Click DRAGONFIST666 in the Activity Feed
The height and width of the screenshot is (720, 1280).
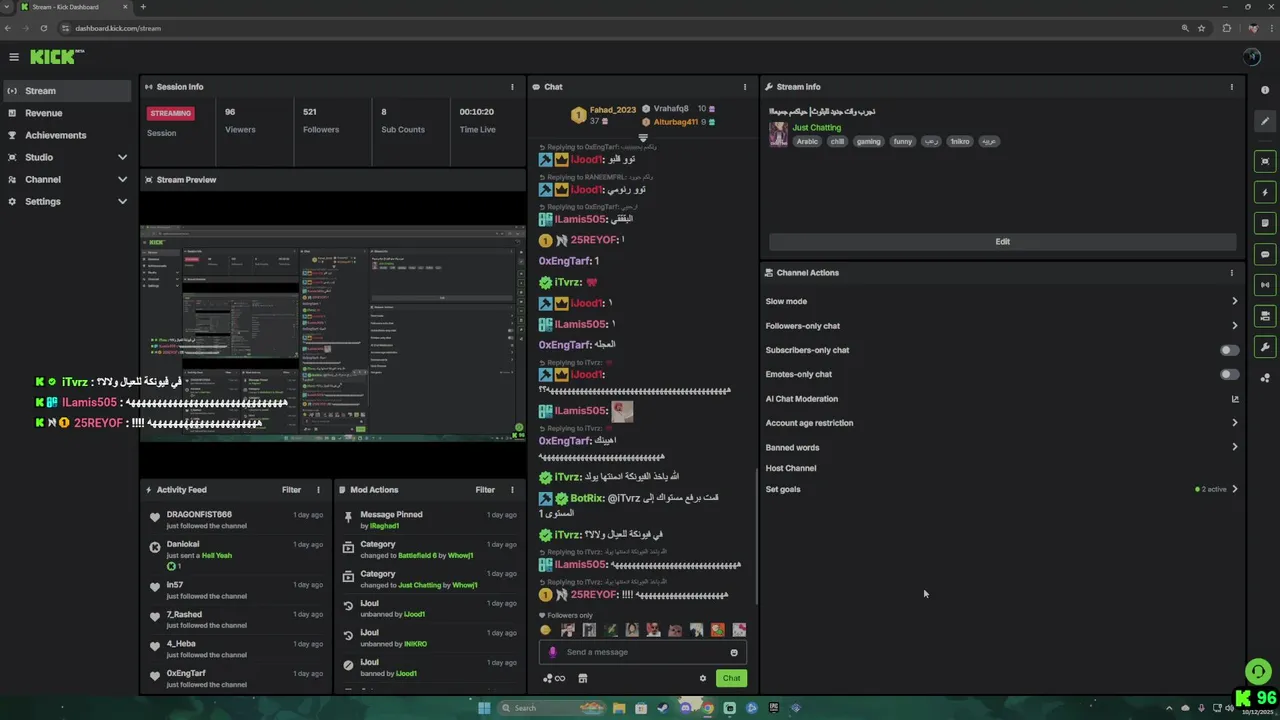tap(199, 515)
